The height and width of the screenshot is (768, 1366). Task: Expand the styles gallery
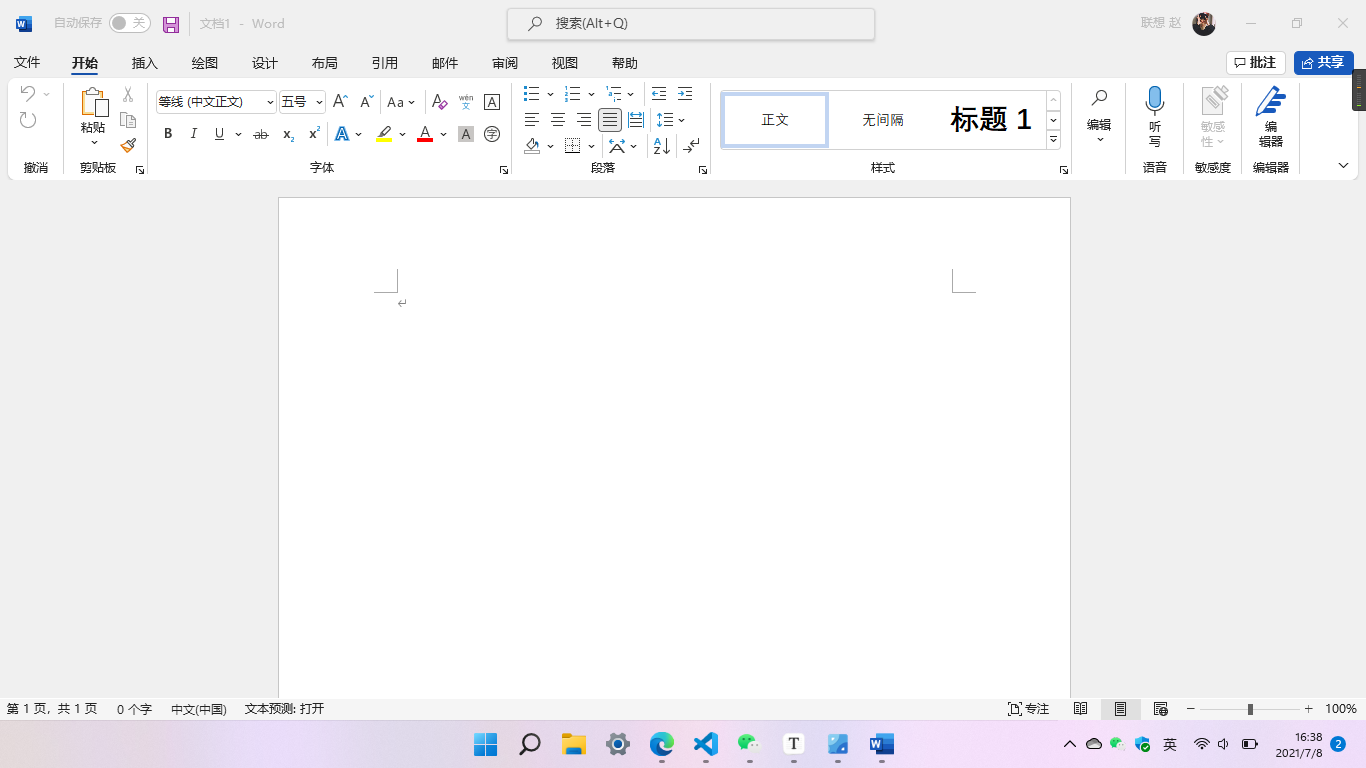[x=1054, y=140]
